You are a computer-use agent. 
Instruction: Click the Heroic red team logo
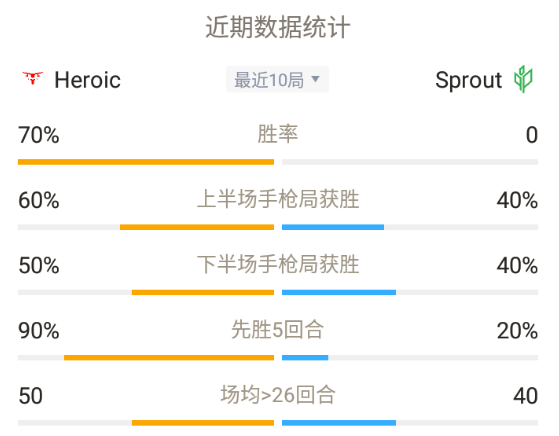coord(32,78)
